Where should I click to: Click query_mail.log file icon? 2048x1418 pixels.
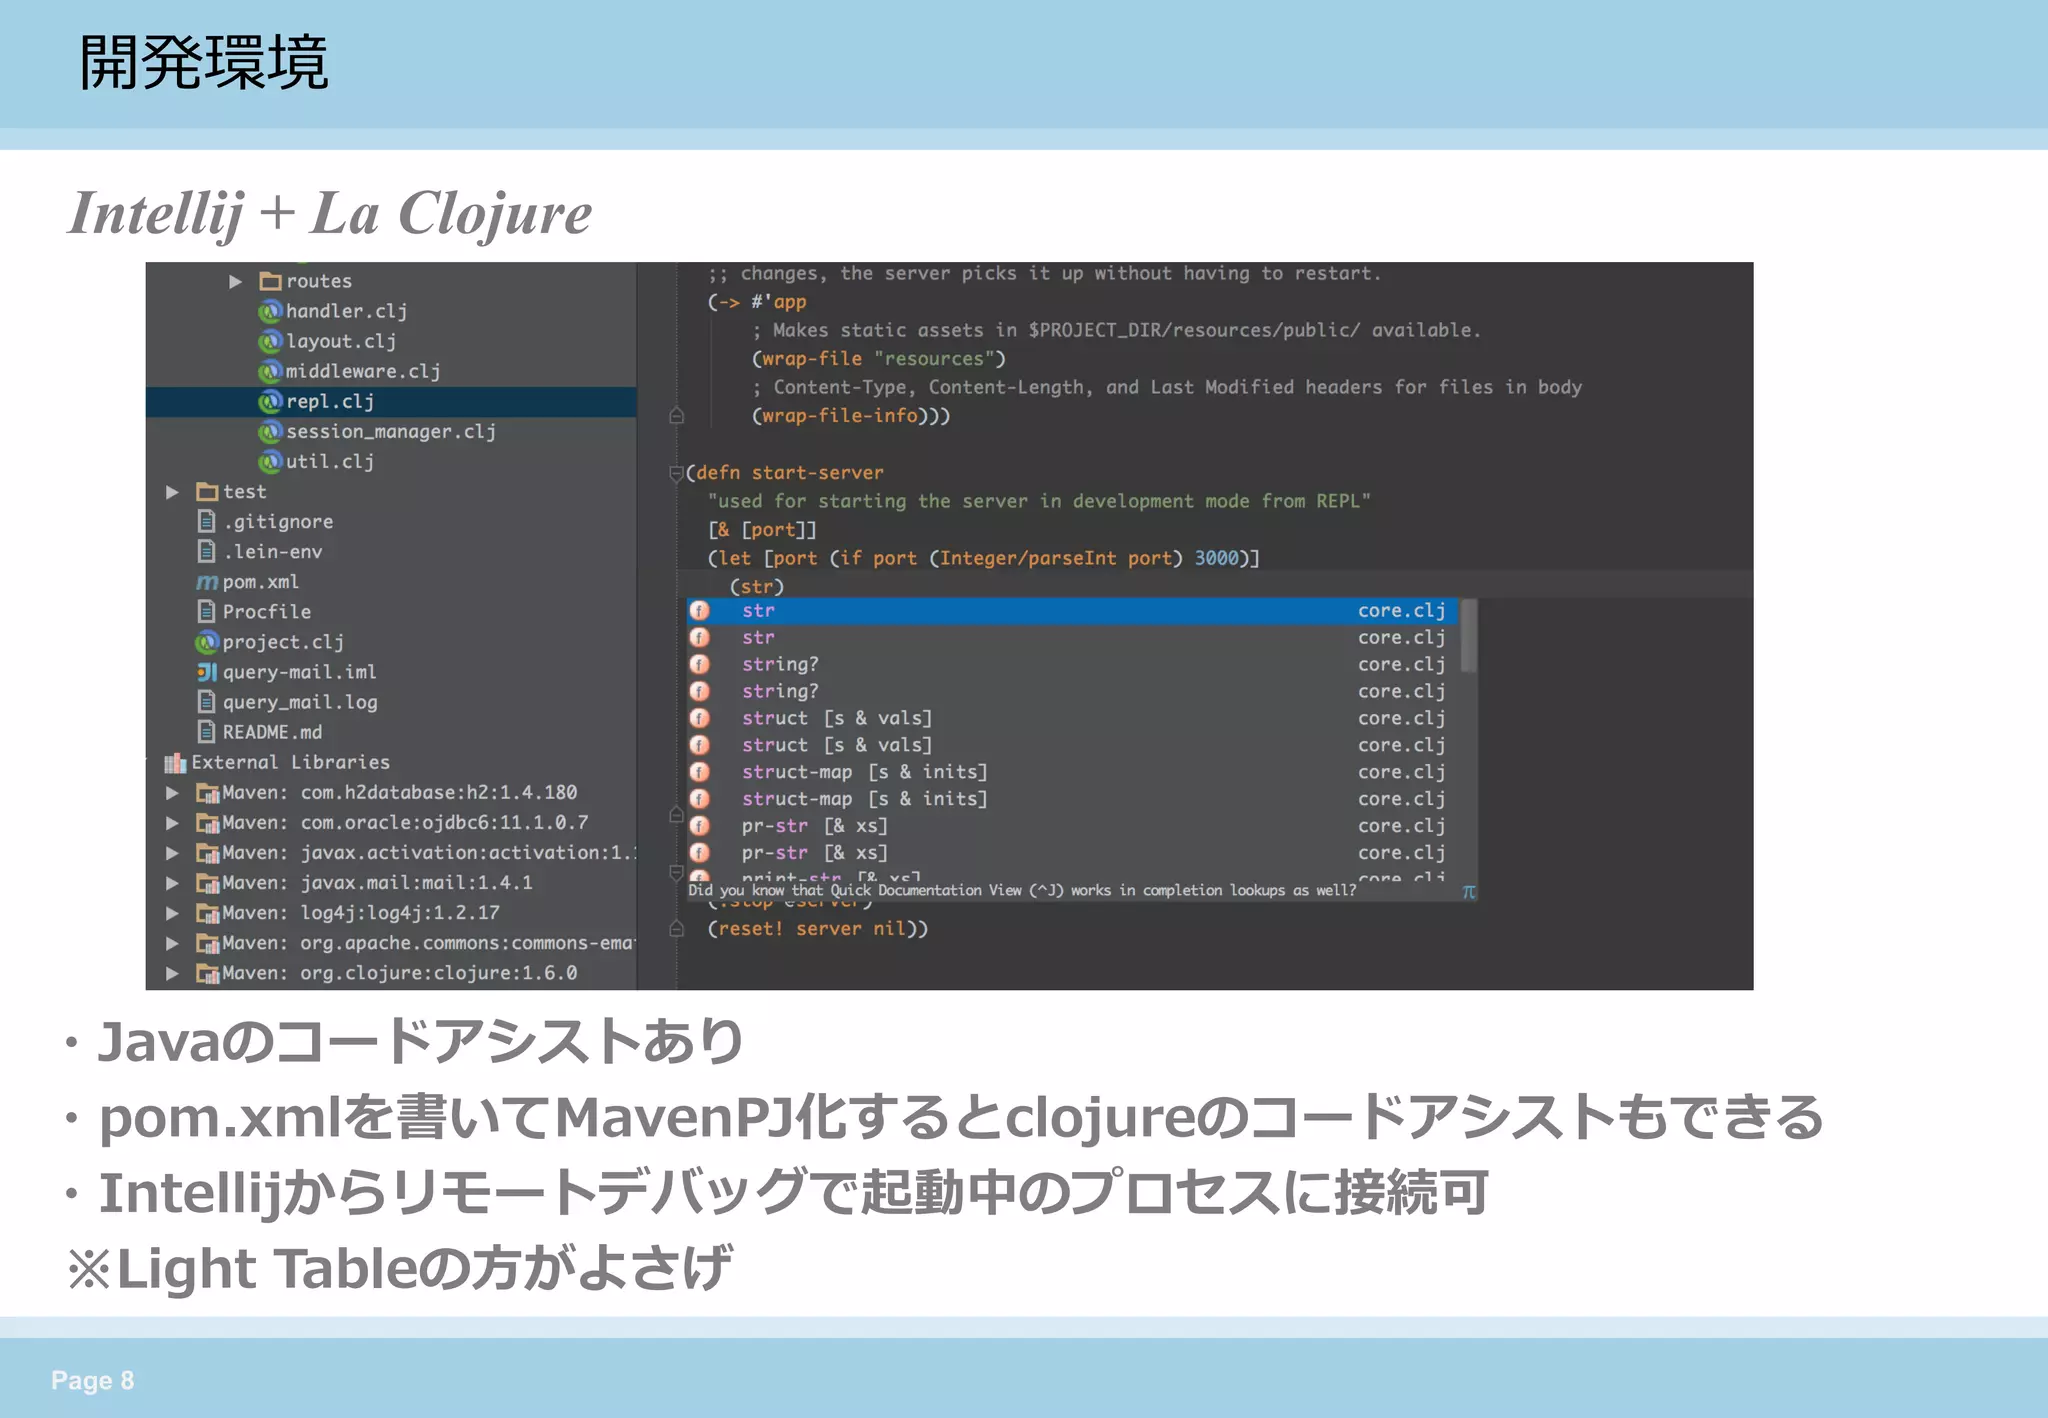(x=206, y=701)
